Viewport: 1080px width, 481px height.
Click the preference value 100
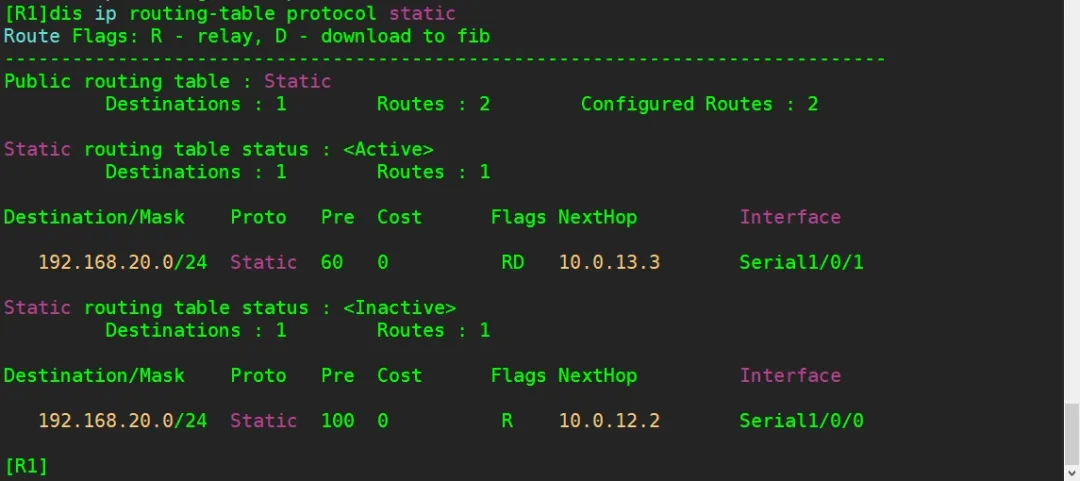click(x=337, y=421)
